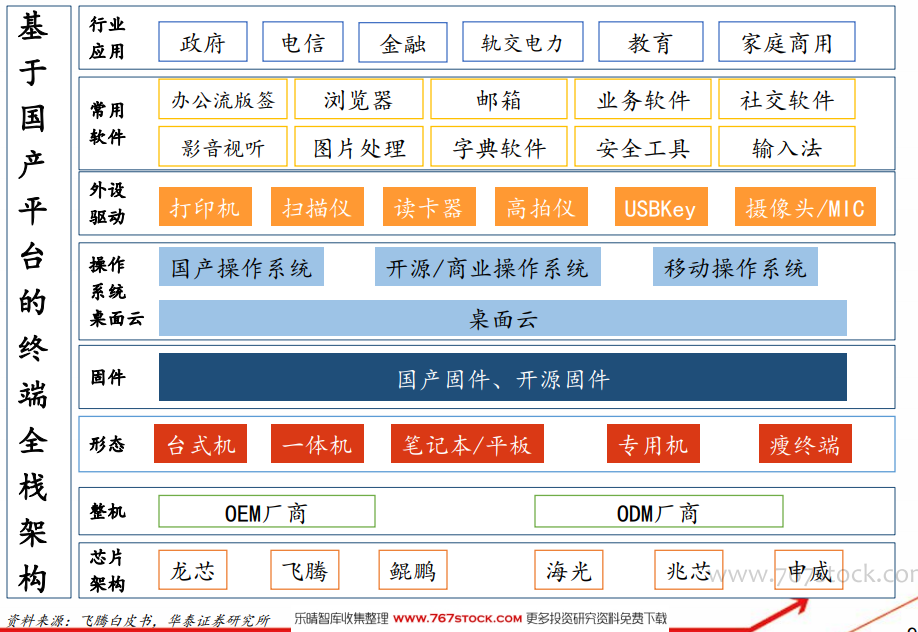
Task: Select the 轨交电力 box
Action: click(523, 42)
